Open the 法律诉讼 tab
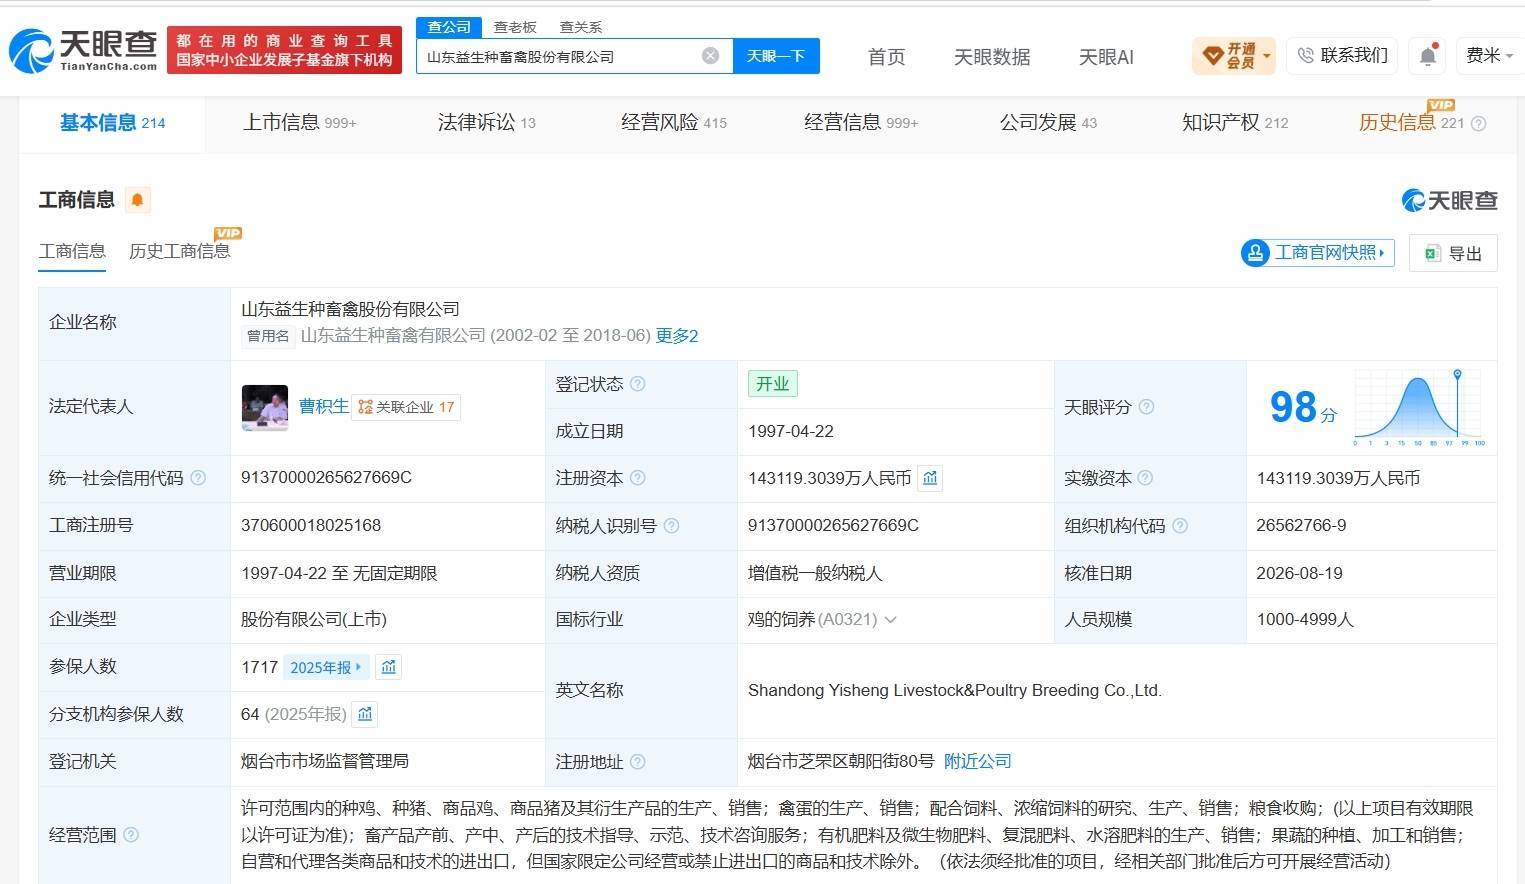Image resolution: width=1525 pixels, height=884 pixels. point(487,123)
